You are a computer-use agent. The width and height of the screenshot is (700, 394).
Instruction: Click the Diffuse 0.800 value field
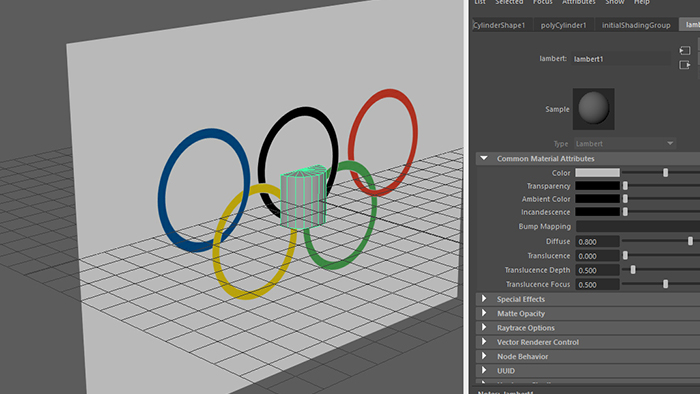(597, 241)
